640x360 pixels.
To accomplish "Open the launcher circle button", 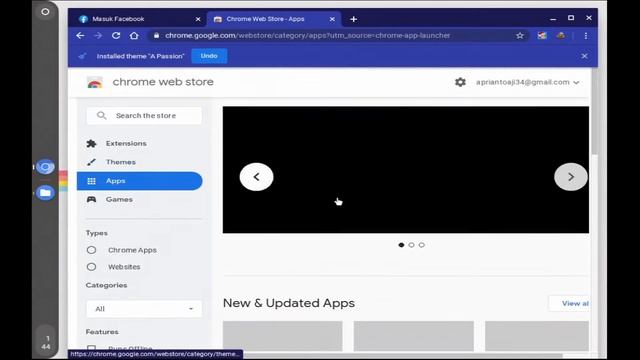I will coord(45,12).
